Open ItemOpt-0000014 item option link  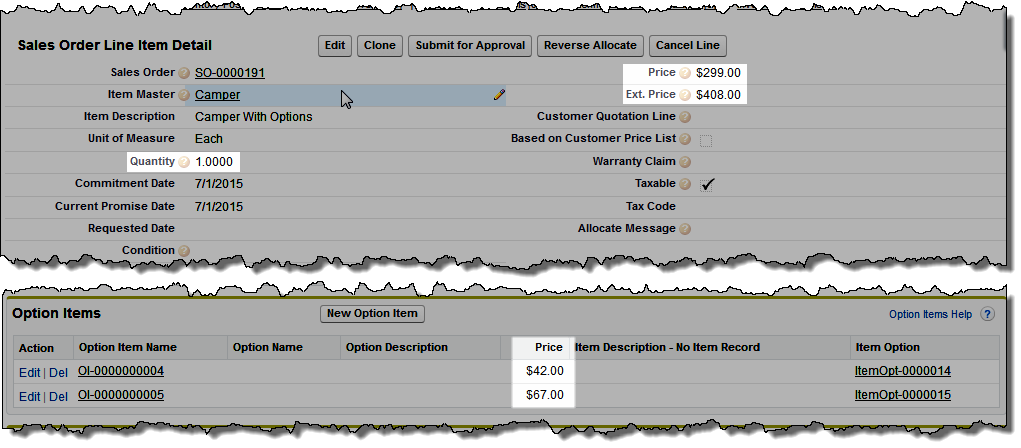pyautogui.click(x=902, y=371)
